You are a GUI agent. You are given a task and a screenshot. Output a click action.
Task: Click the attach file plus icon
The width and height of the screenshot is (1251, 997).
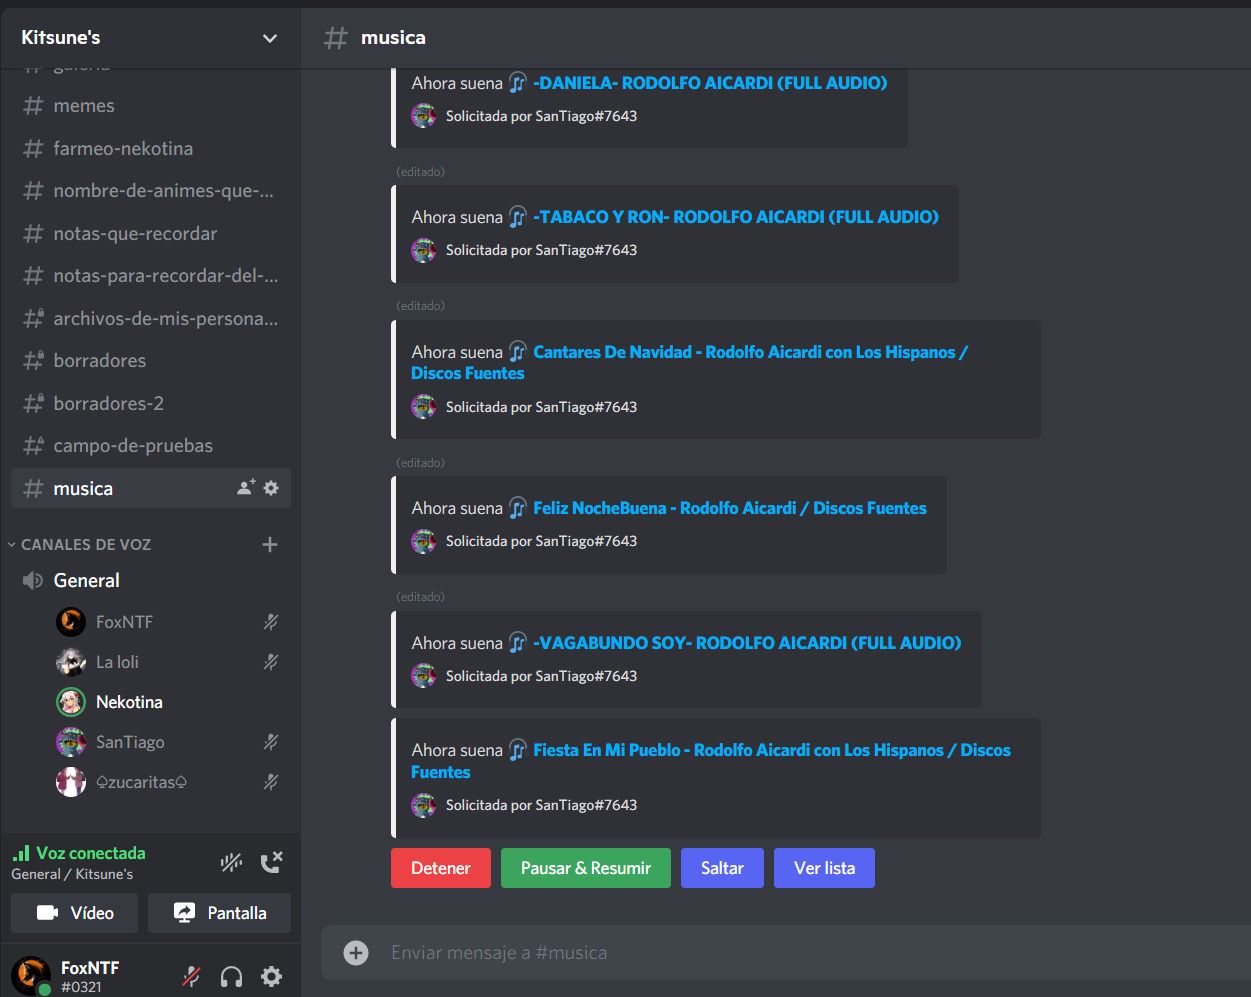[356, 953]
